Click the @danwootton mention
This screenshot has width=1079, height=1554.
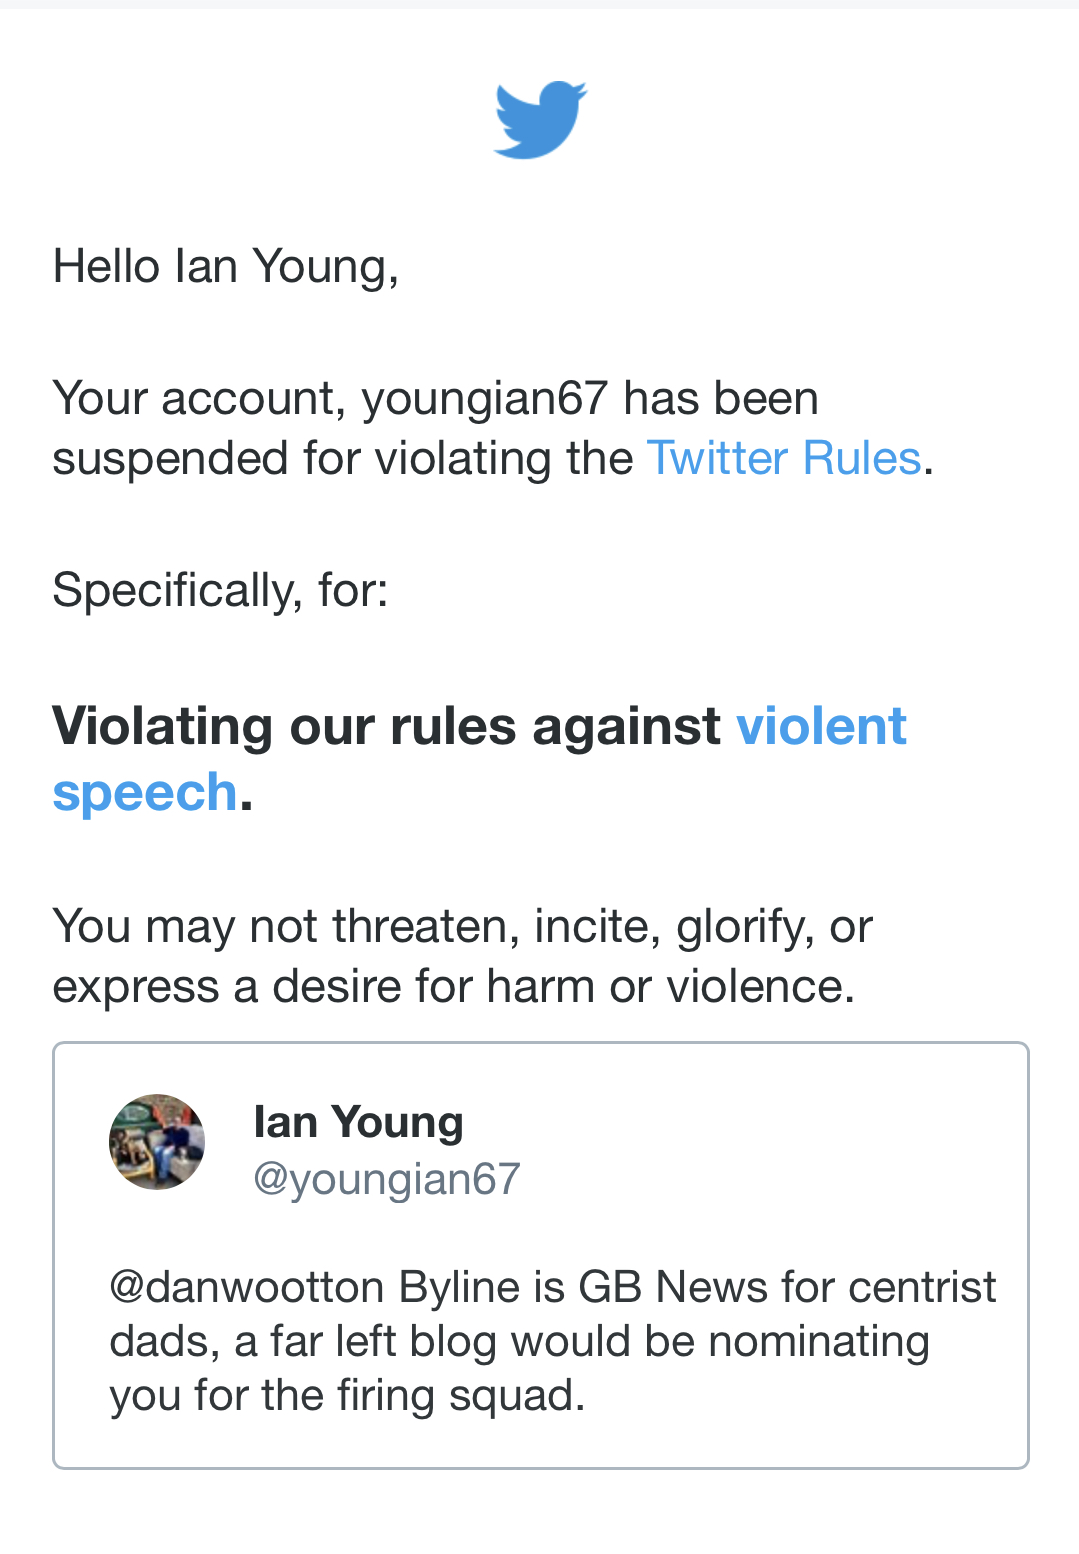[246, 1287]
